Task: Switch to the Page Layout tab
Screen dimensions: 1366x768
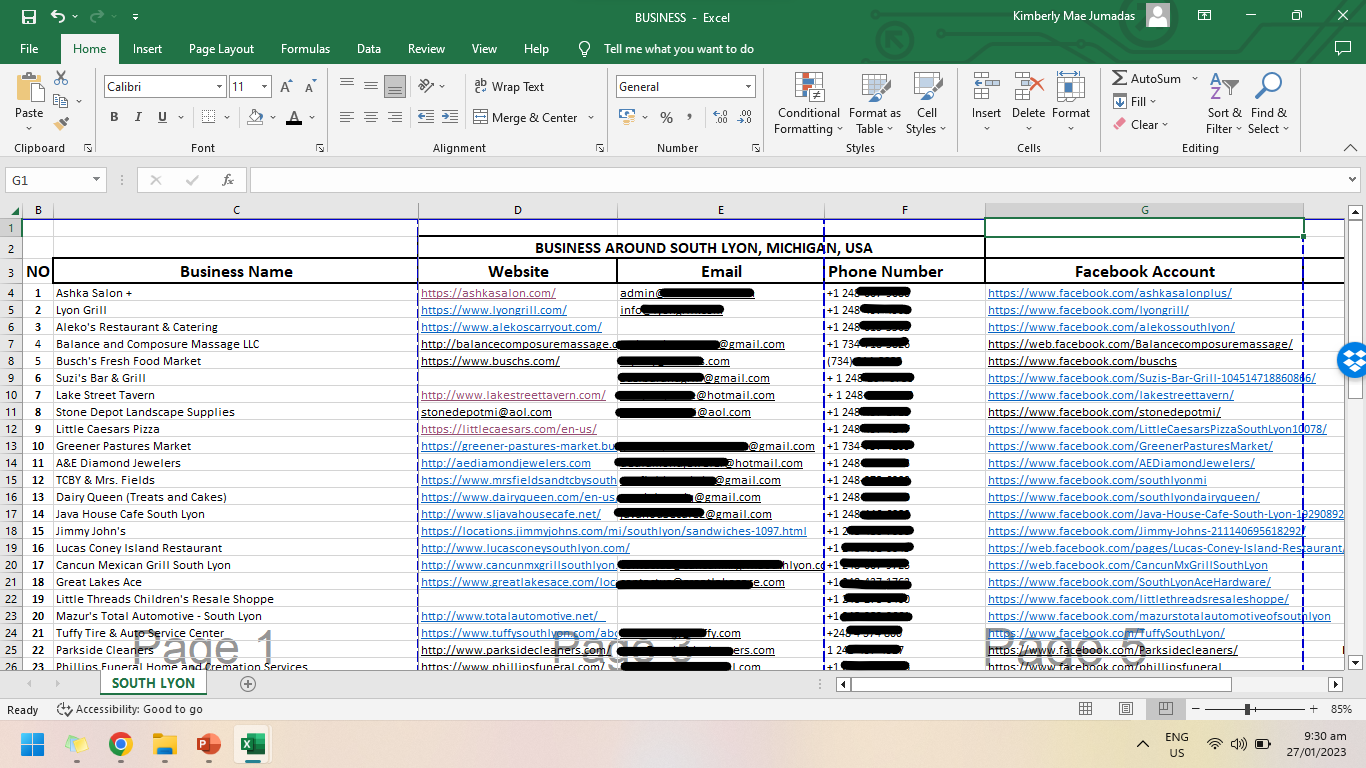Action: click(x=221, y=49)
